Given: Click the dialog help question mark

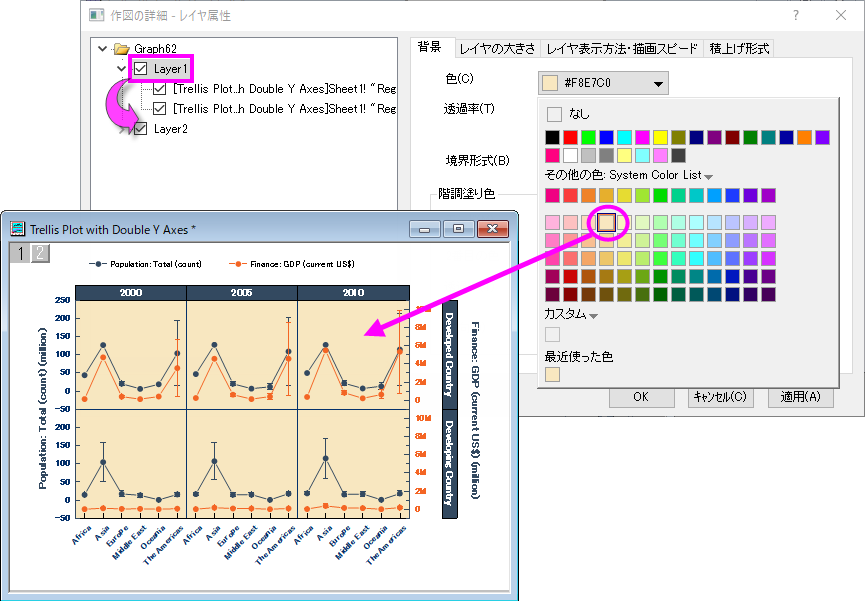Looking at the screenshot, I should 795,15.
